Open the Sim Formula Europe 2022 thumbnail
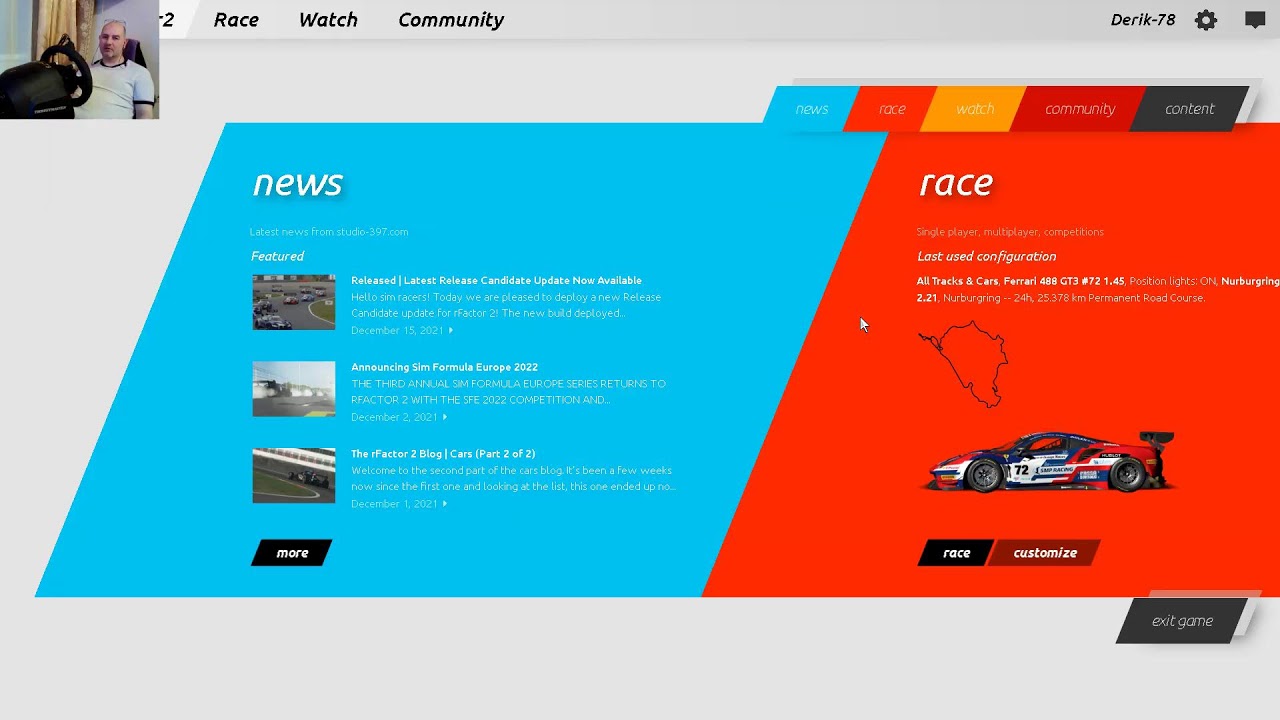 coord(294,389)
